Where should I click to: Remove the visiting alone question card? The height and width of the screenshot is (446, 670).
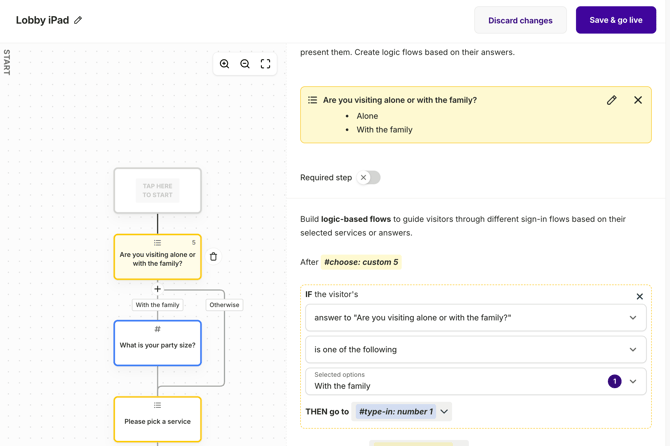coord(638,100)
